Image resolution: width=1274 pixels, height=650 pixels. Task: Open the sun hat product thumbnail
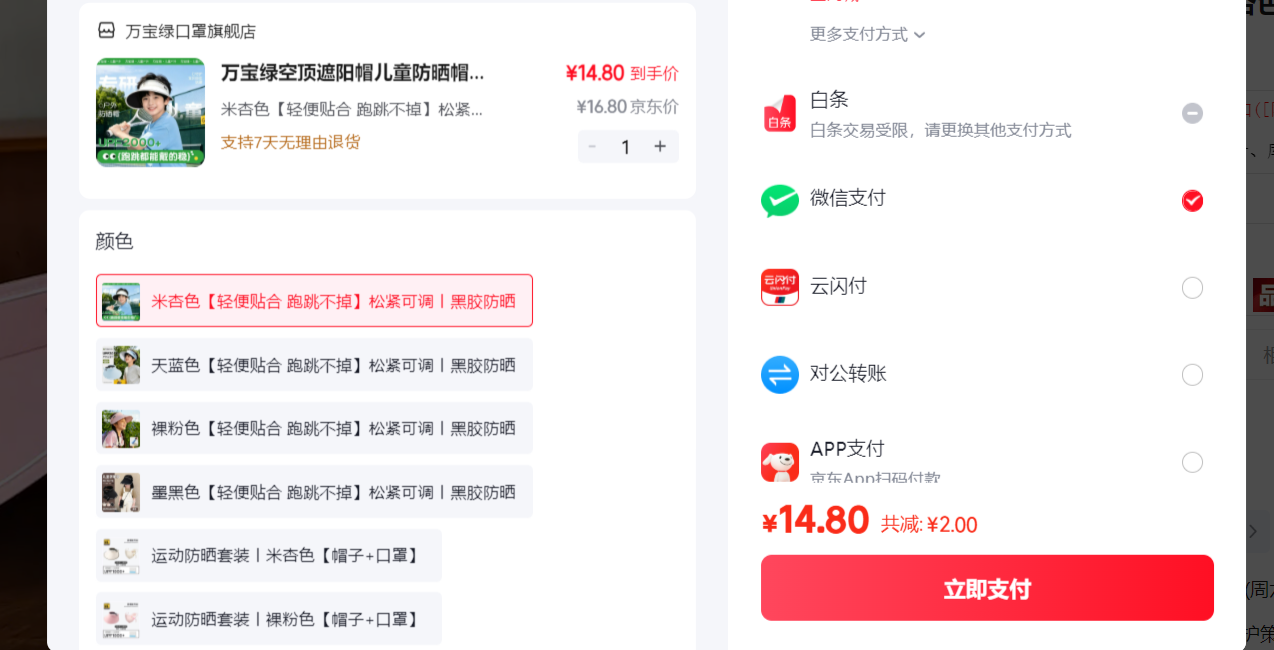(x=150, y=112)
